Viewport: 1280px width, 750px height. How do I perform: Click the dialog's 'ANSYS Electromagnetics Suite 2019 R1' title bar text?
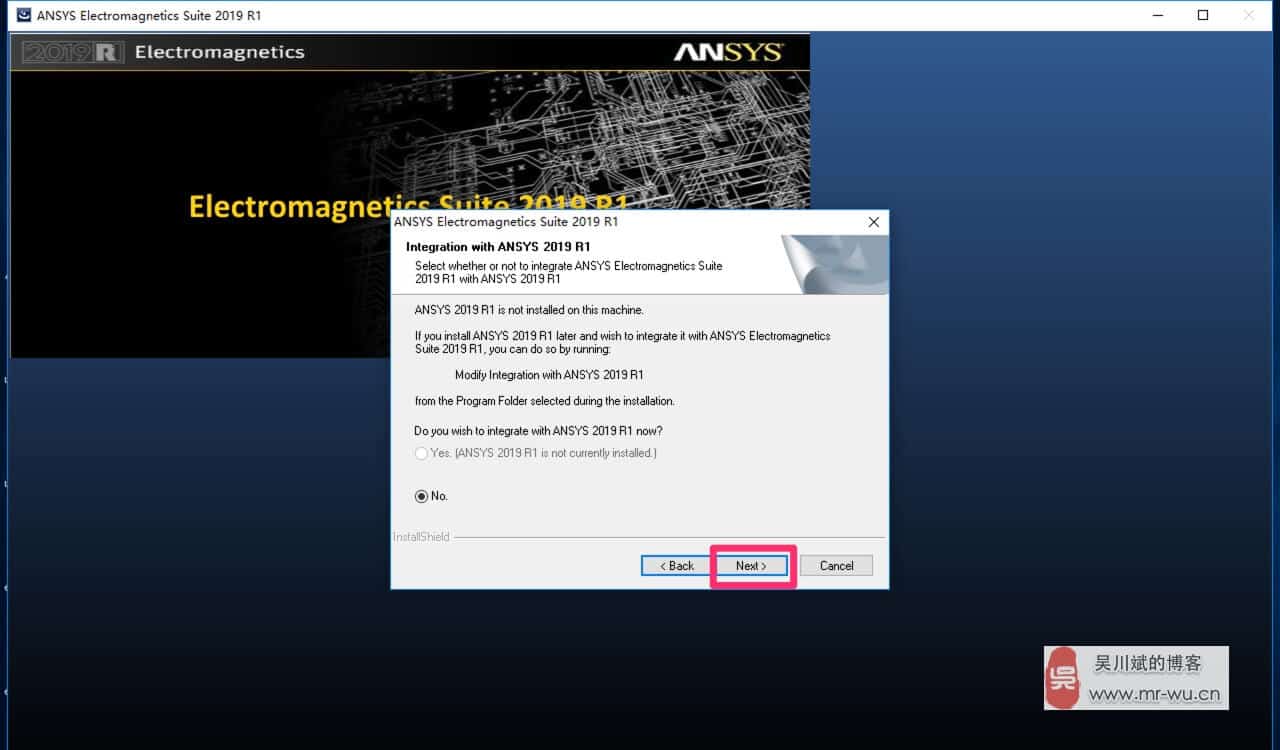506,222
